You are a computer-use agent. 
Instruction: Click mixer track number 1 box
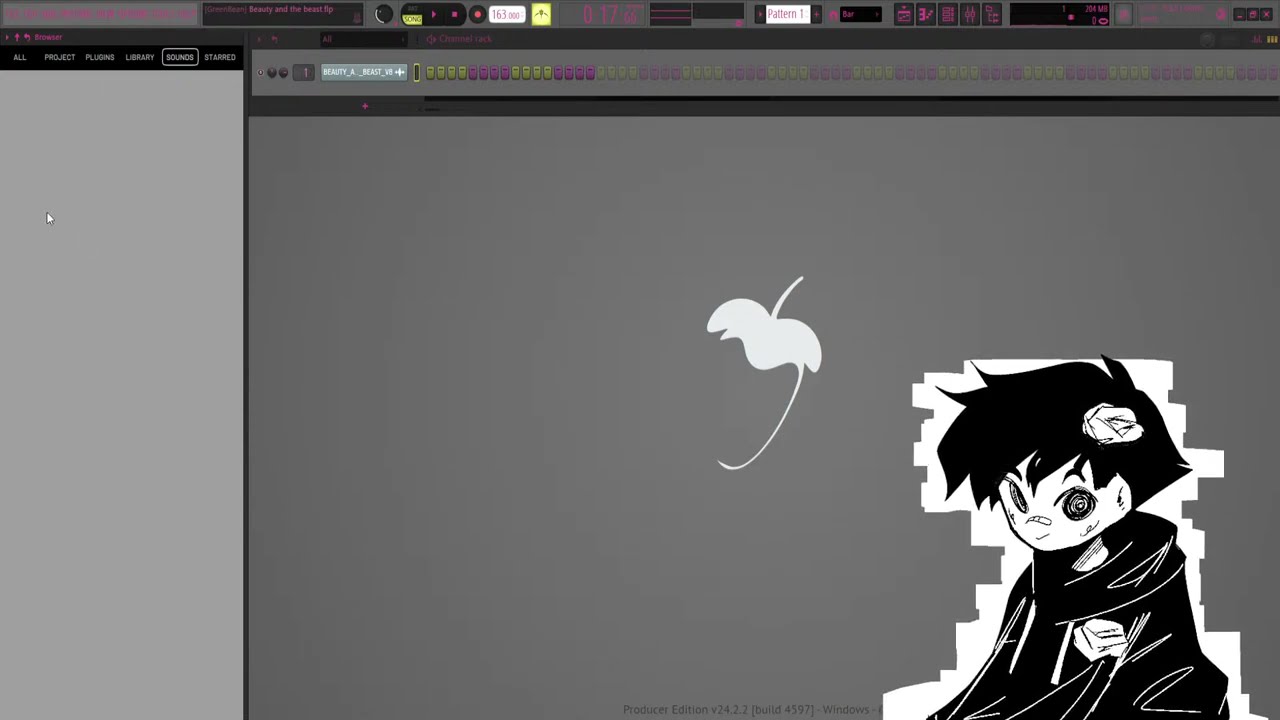coord(305,72)
